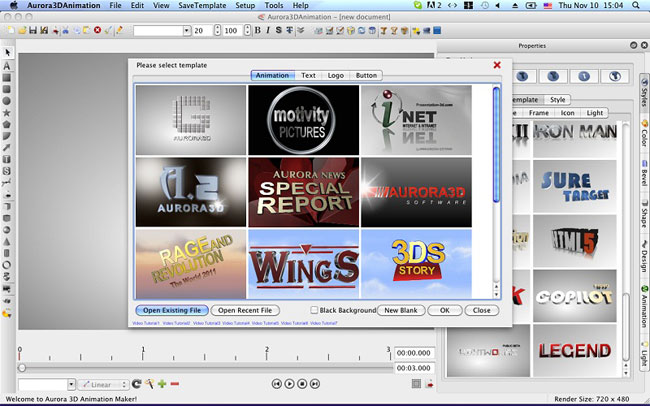This screenshot has width=650, height=406.
Task: Choose the Special Report template thumbnail
Action: [303, 192]
